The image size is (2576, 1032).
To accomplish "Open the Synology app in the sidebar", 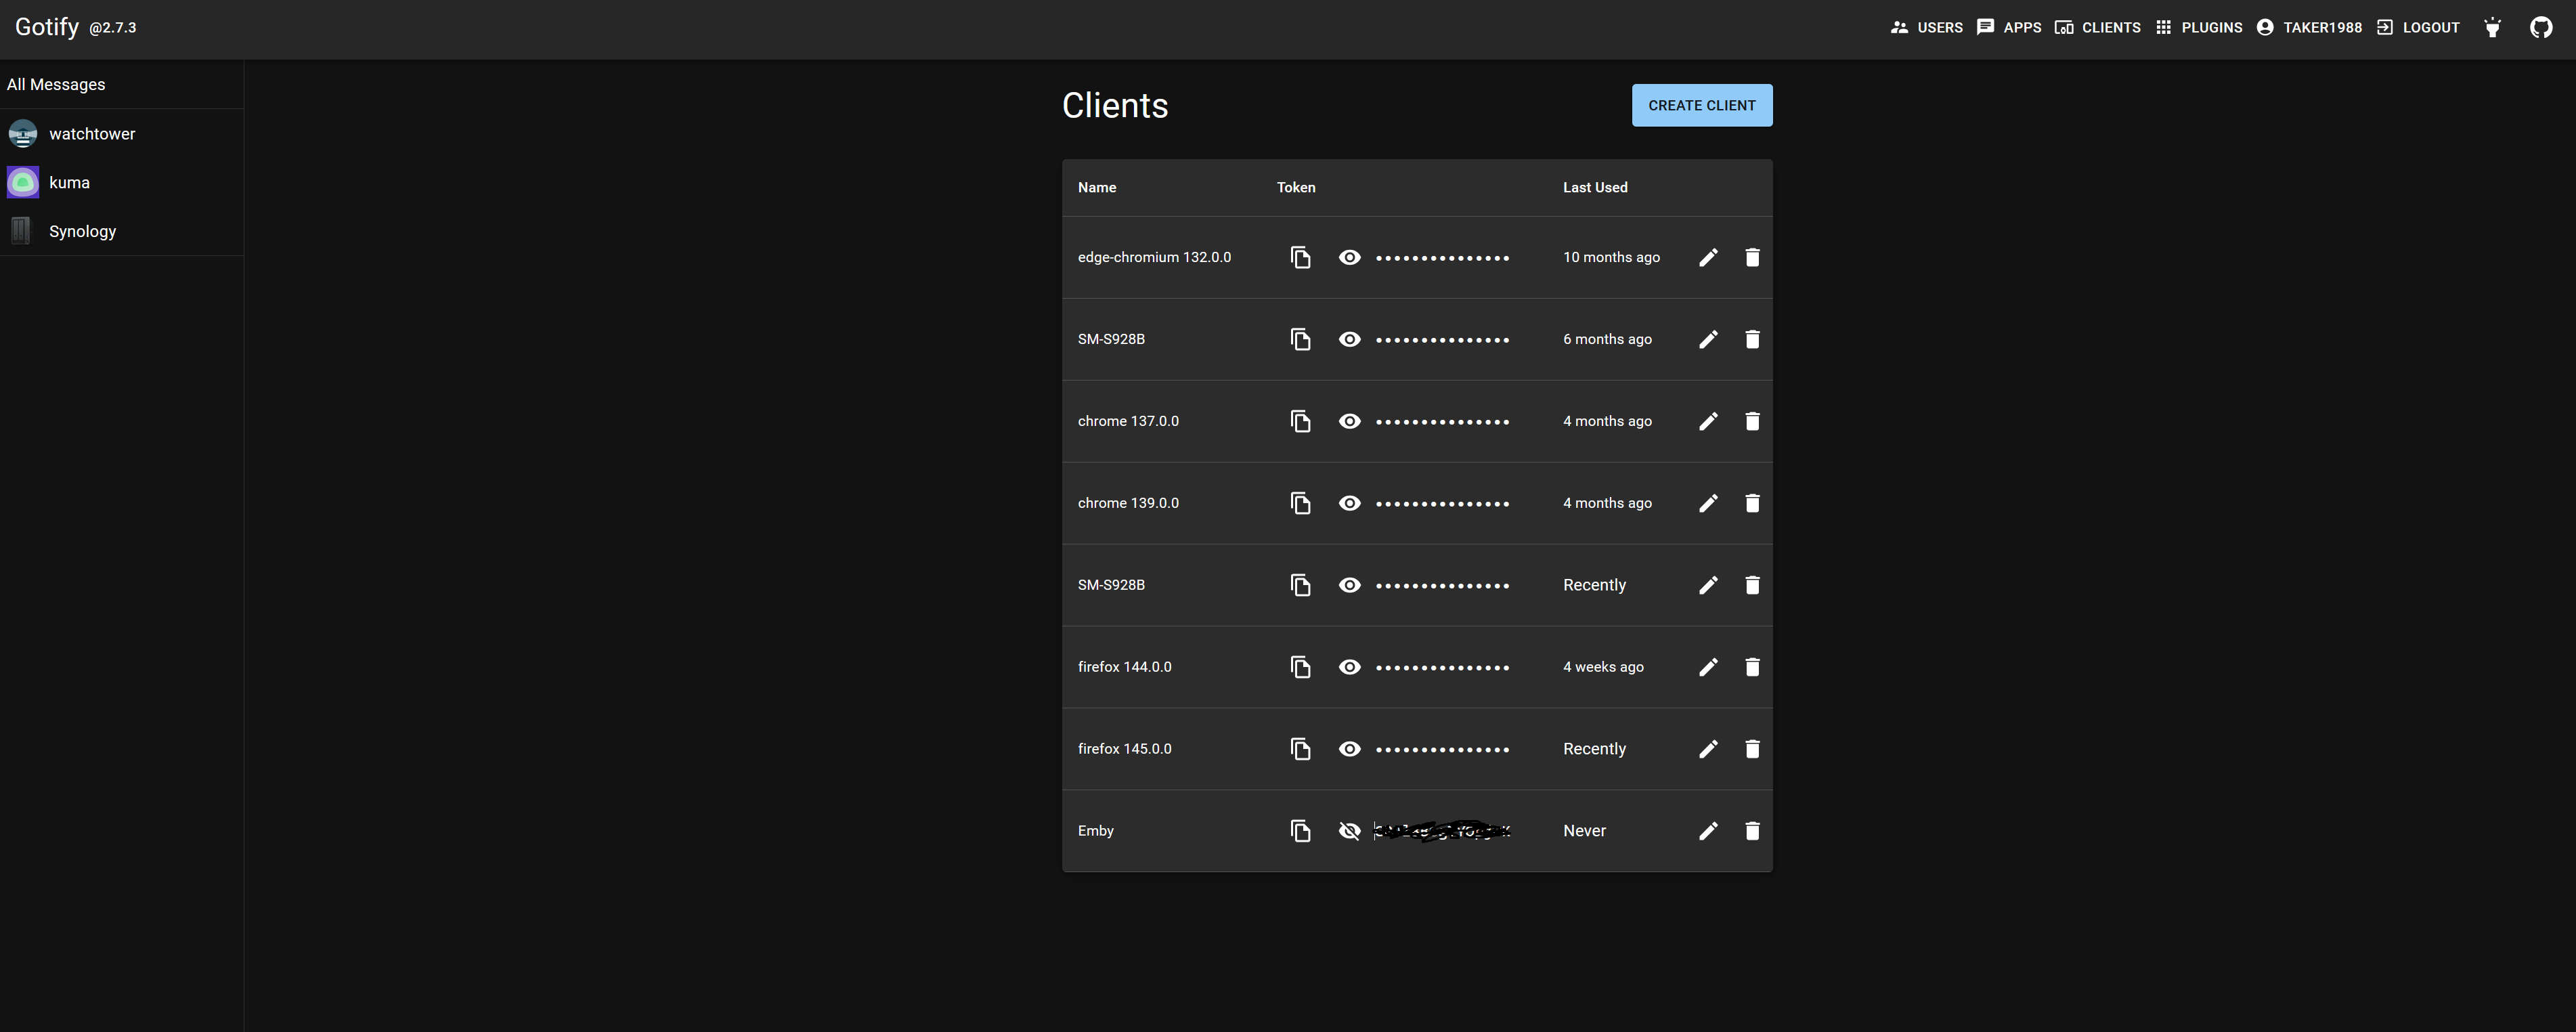I will pyautogui.click(x=82, y=231).
